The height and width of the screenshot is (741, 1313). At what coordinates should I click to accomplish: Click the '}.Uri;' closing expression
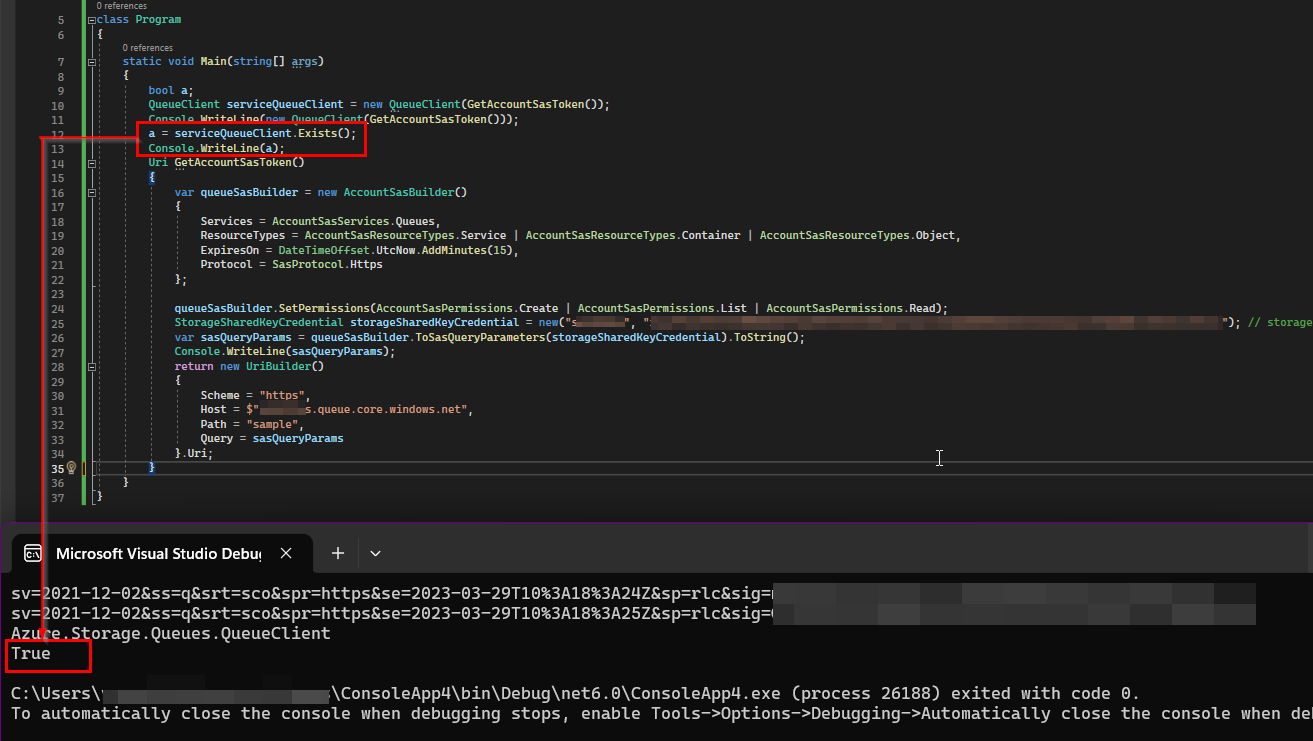[x=195, y=454]
